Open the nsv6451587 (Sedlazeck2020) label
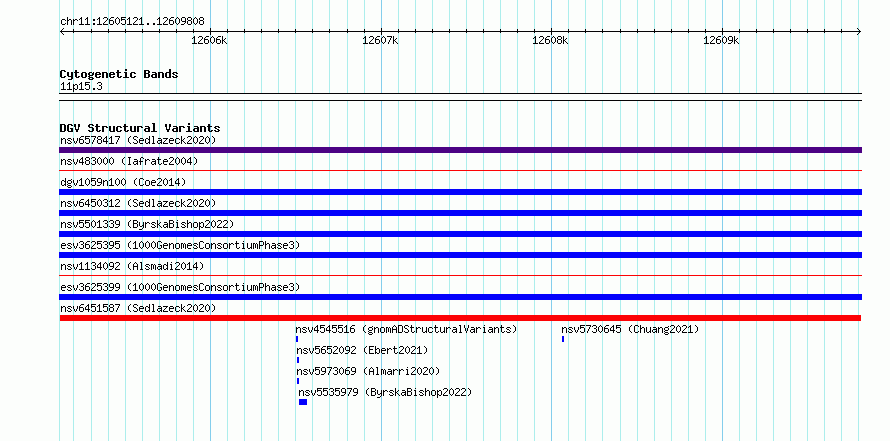Screen dimensions: 890x441 click(x=138, y=308)
